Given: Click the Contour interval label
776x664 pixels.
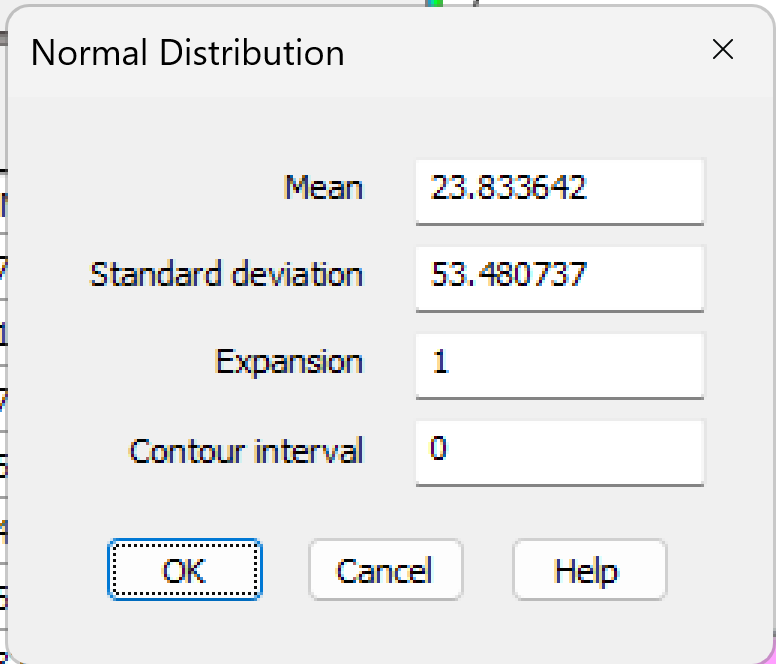Looking at the screenshot, I should pyautogui.click(x=246, y=451).
